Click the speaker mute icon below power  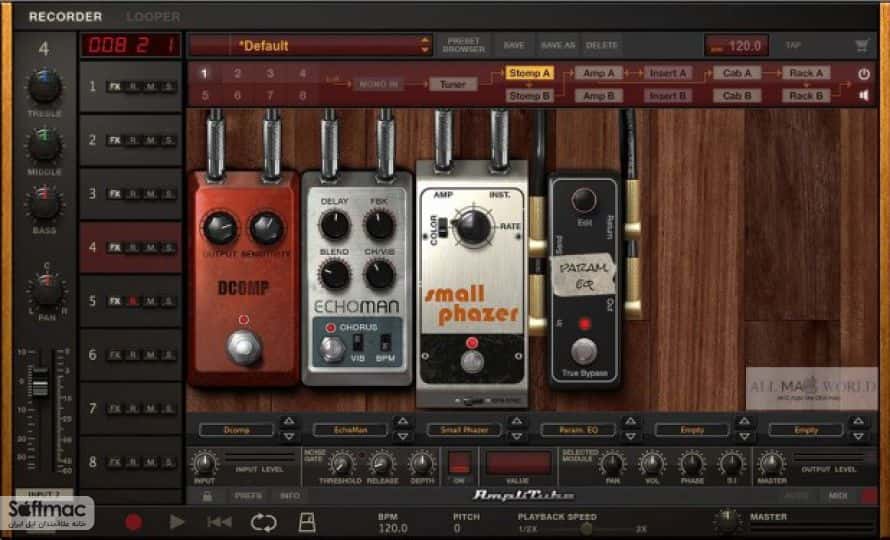click(863, 95)
